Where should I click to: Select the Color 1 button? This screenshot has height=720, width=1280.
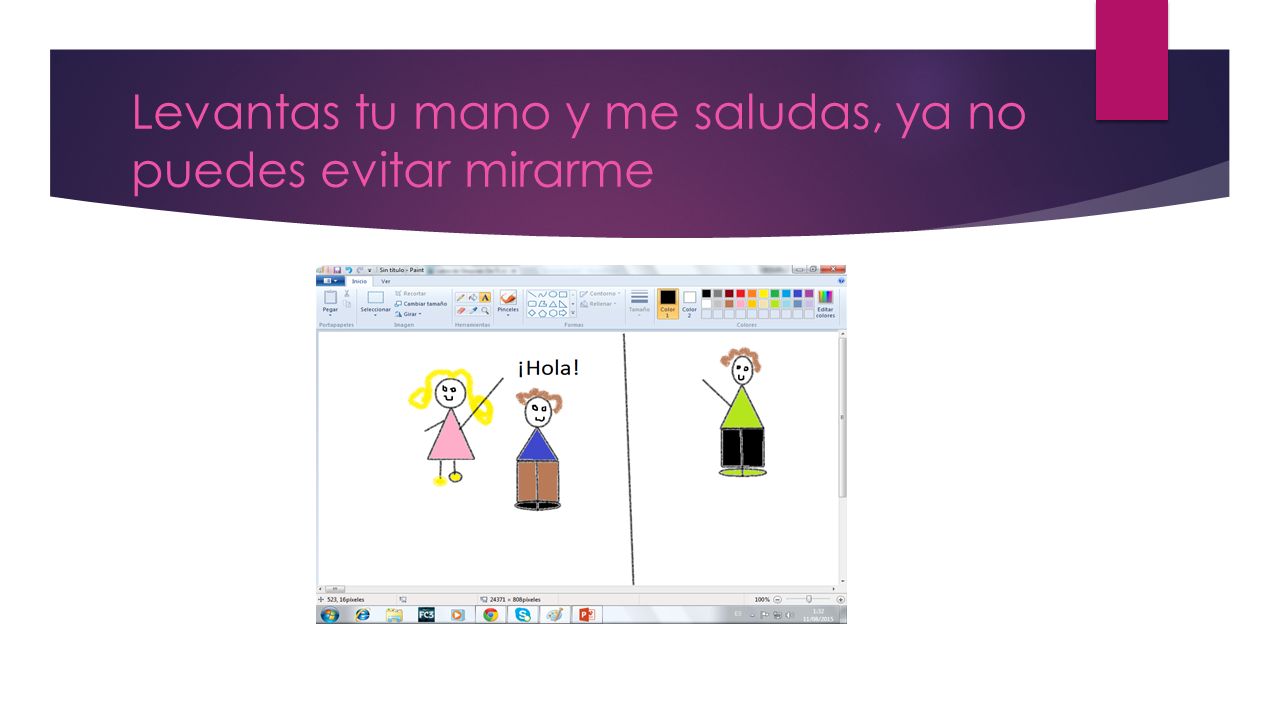(x=668, y=303)
